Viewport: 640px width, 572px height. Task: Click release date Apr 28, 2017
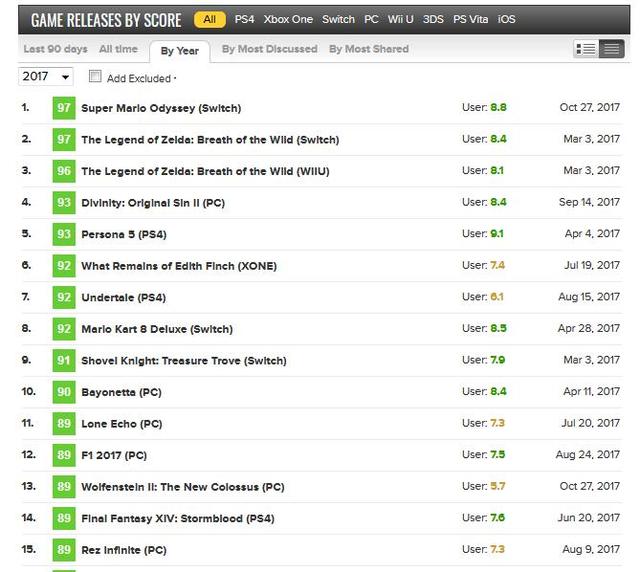point(589,328)
